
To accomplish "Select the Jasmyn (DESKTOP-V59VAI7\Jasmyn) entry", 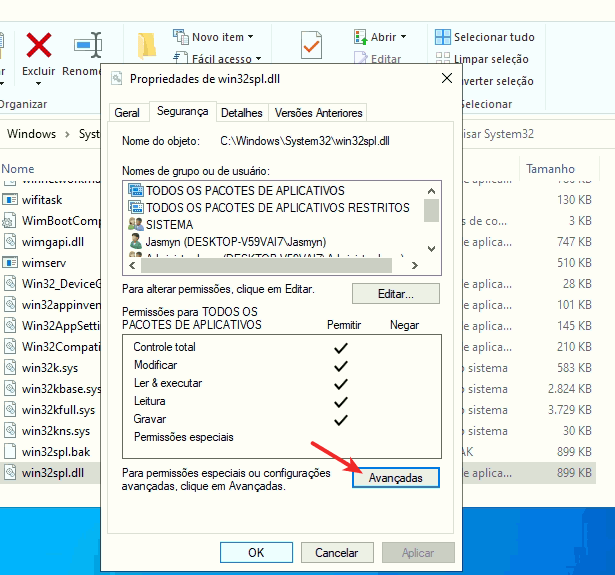I will point(235,242).
